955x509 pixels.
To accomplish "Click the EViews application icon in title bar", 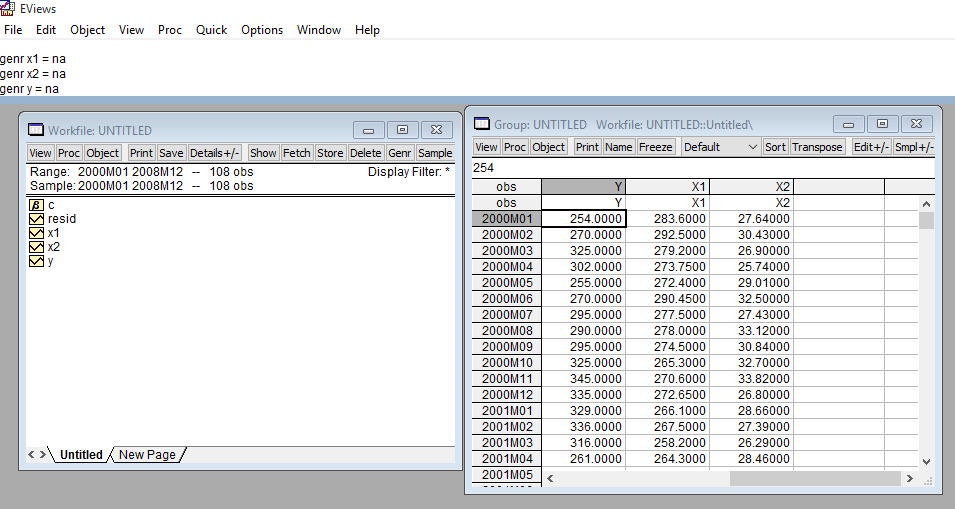I will click(9, 8).
